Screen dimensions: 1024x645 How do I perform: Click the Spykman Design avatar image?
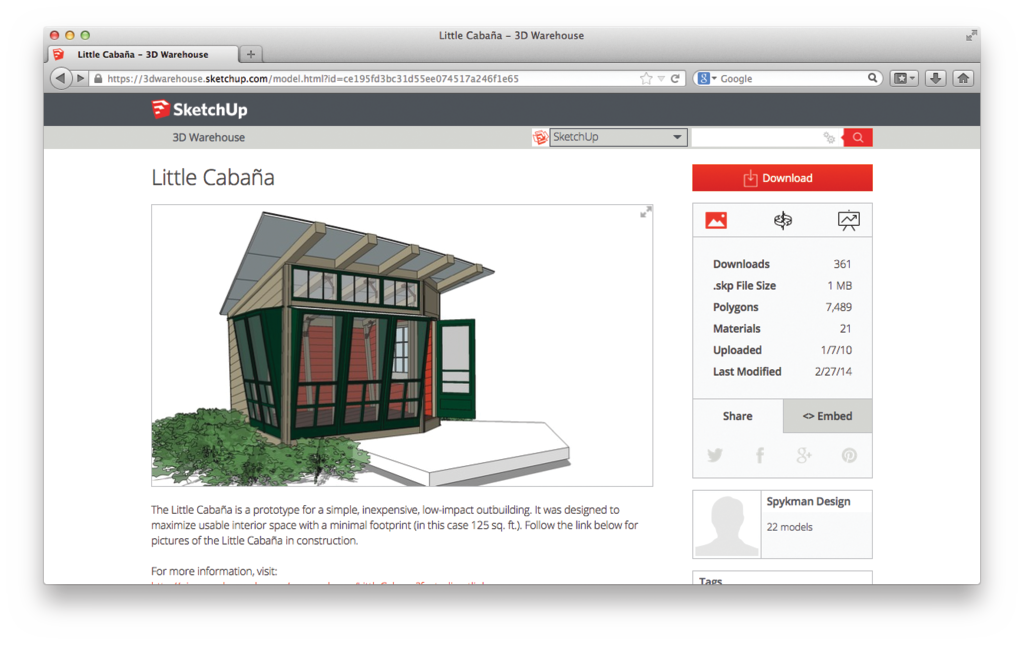pyautogui.click(x=727, y=524)
